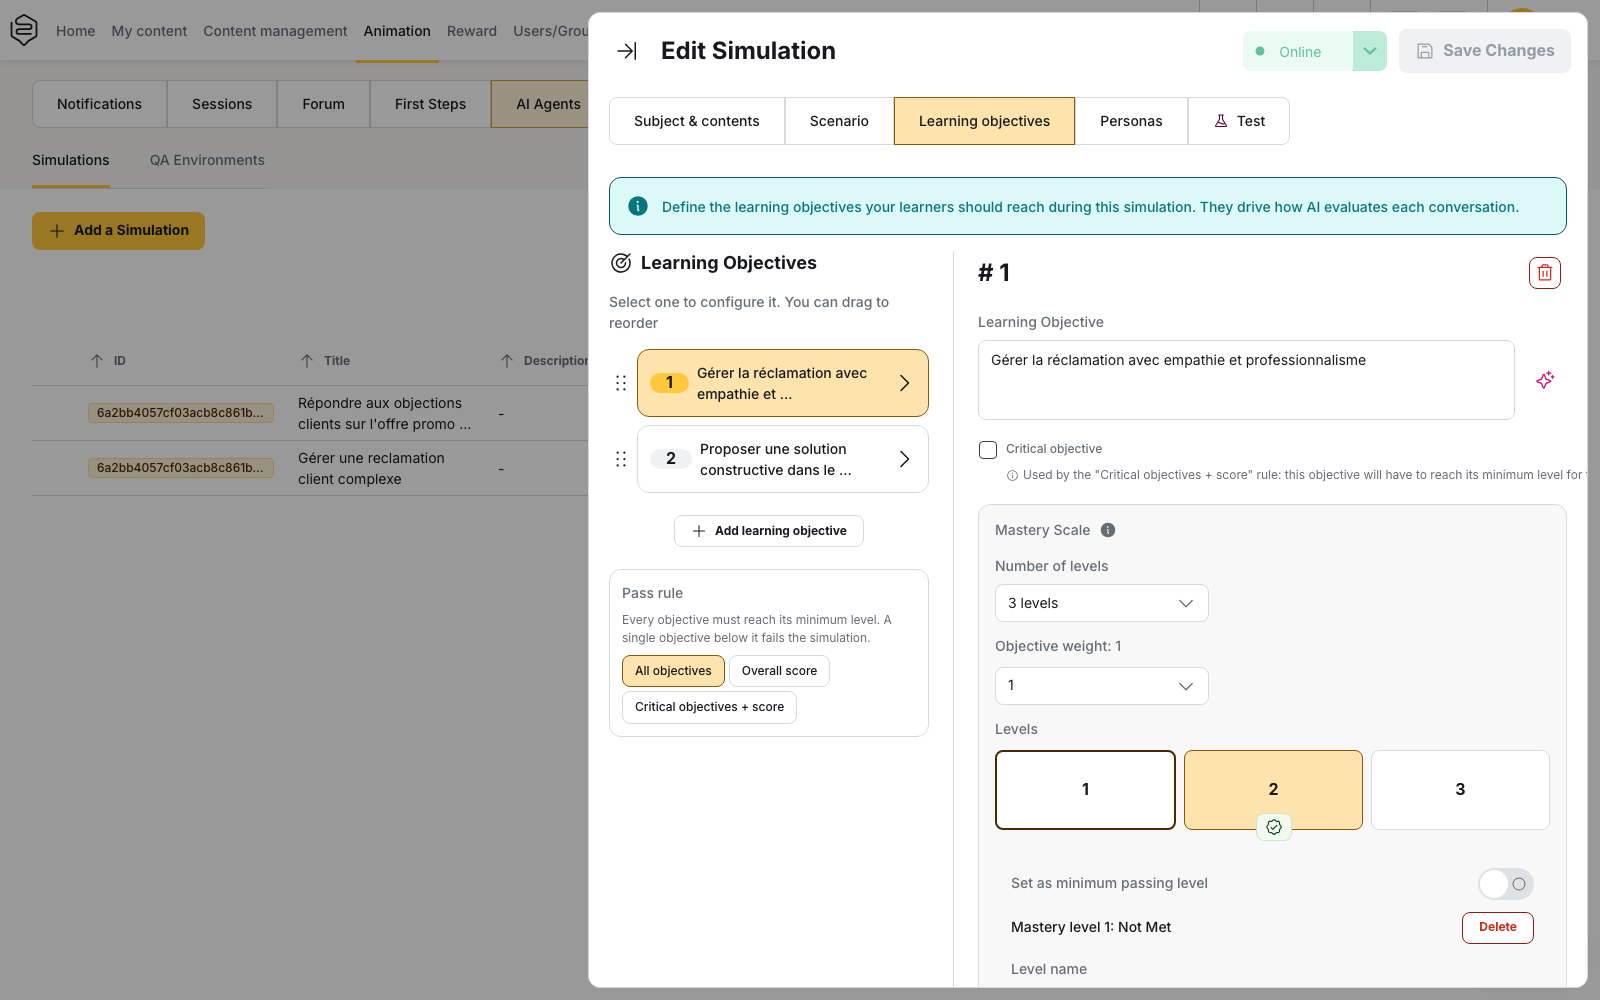Open the First Steps tab
The image size is (1600, 1000).
430,104
